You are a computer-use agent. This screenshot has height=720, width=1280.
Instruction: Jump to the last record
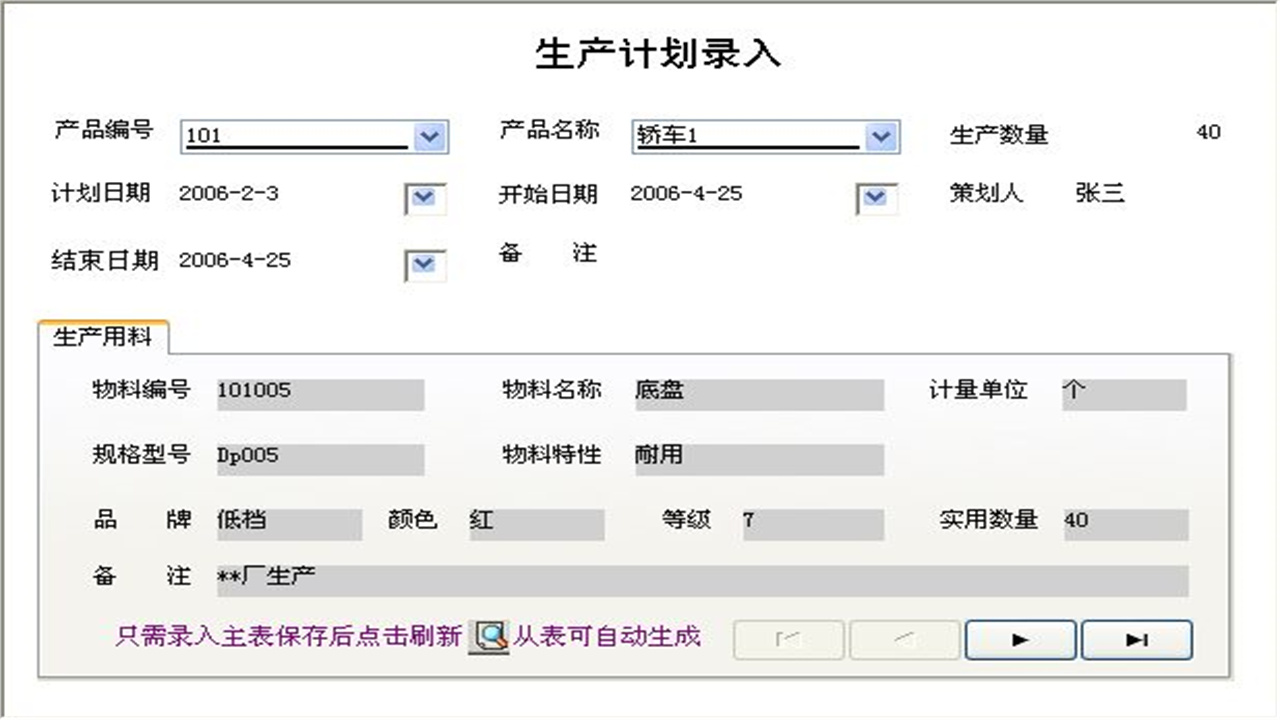[x=1137, y=640]
